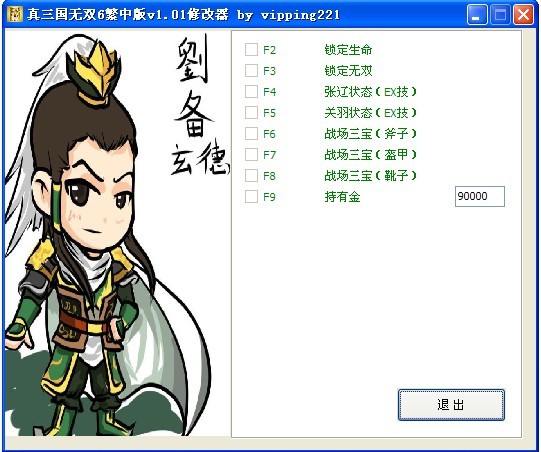Enable the F2 锁定生命 checkbox

coord(251,50)
